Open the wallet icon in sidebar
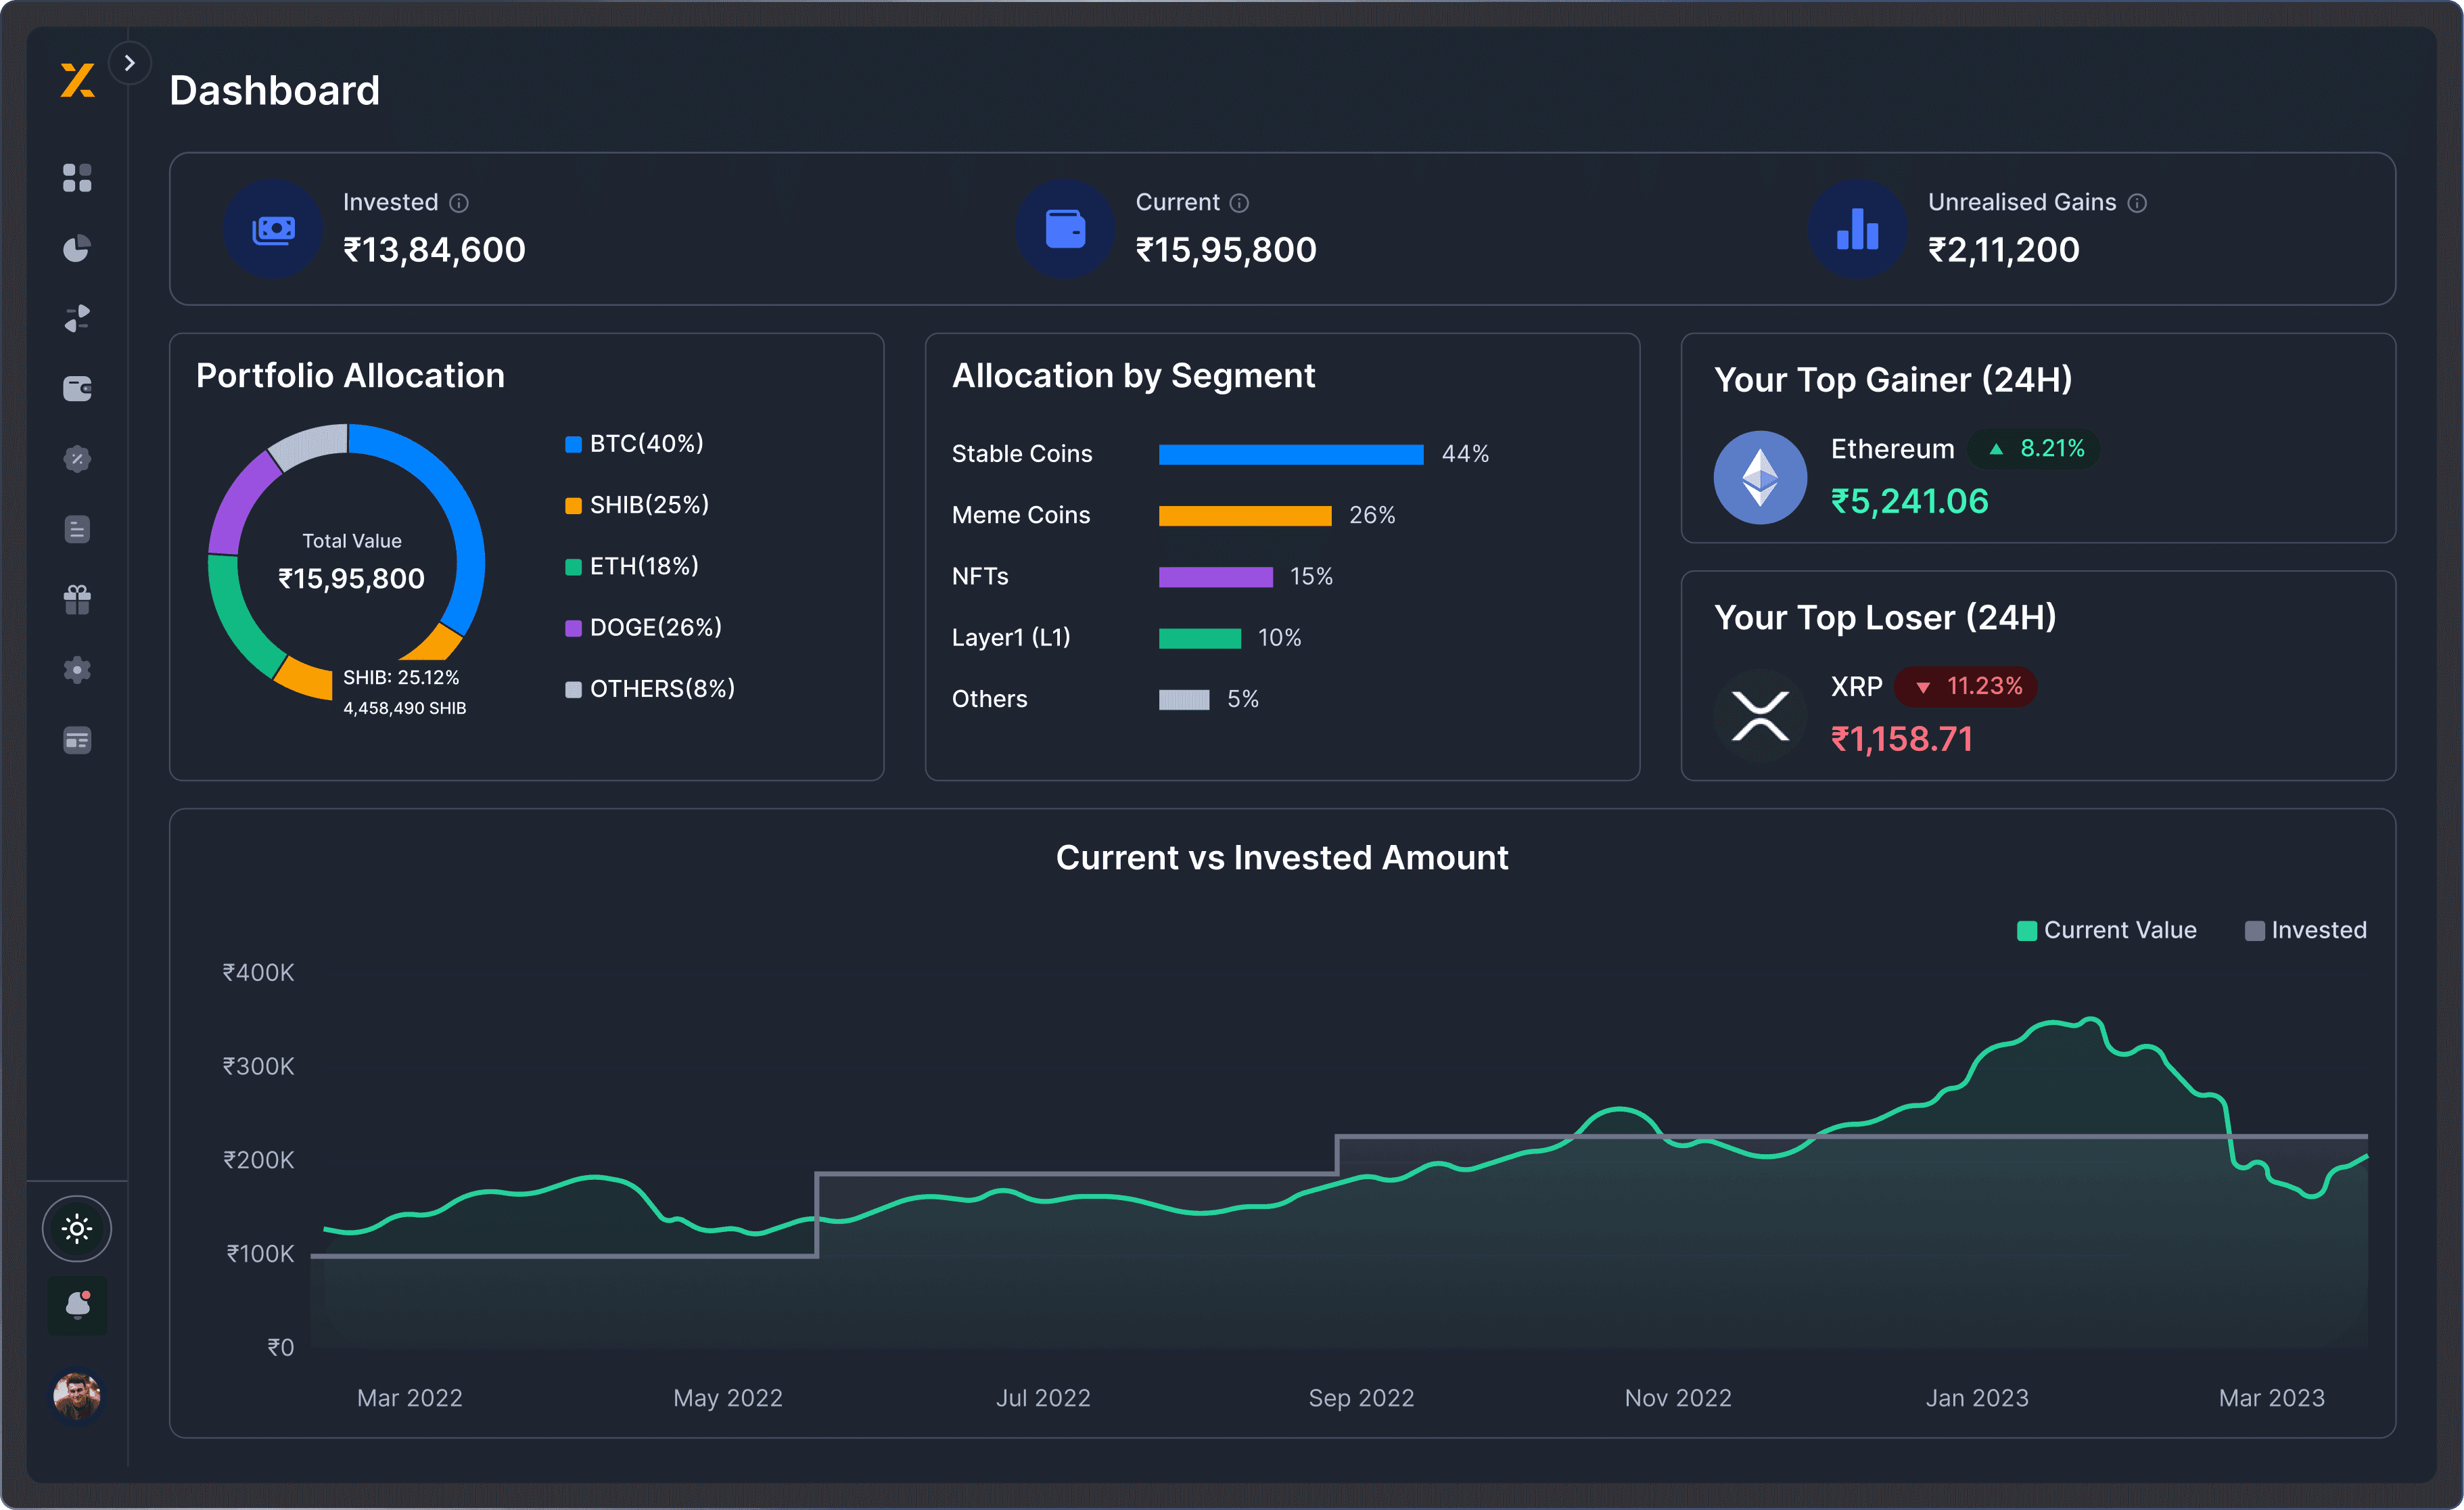2464x1510 pixels. [77, 388]
